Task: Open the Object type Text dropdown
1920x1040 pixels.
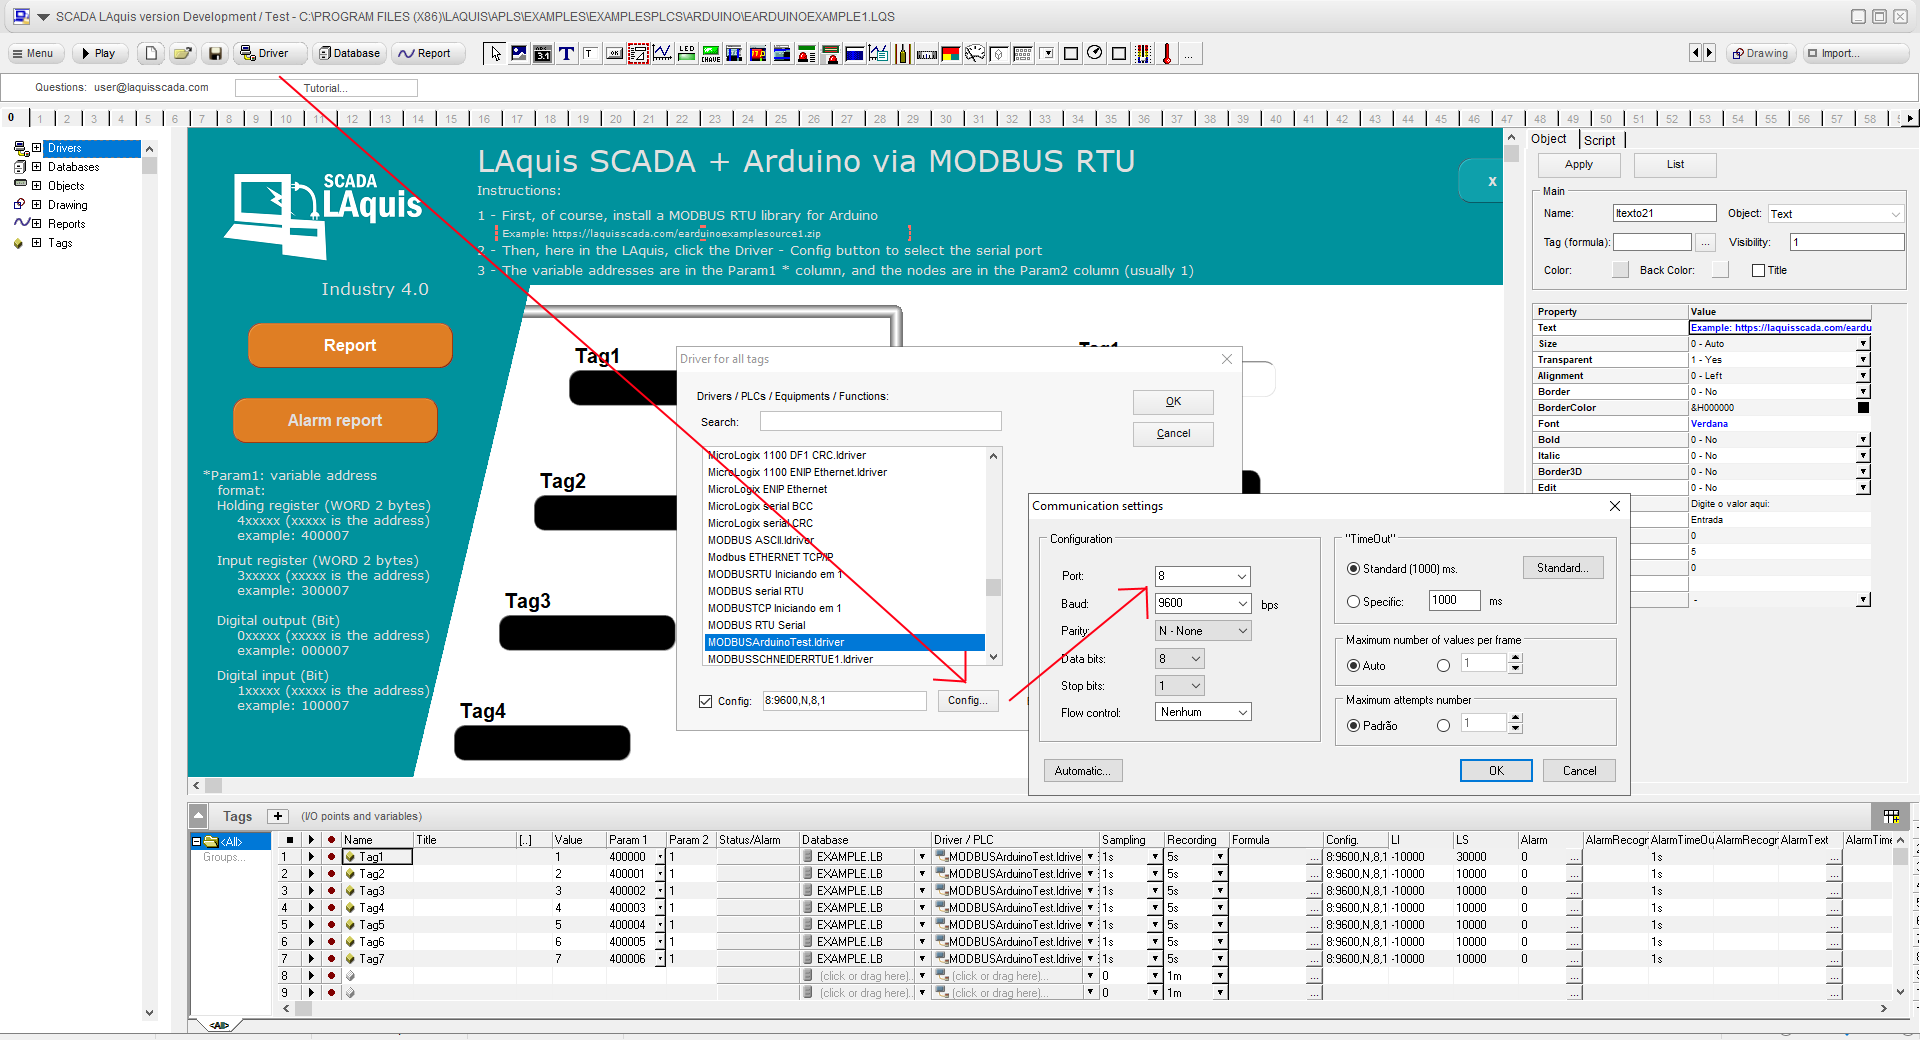Action: (x=1895, y=214)
